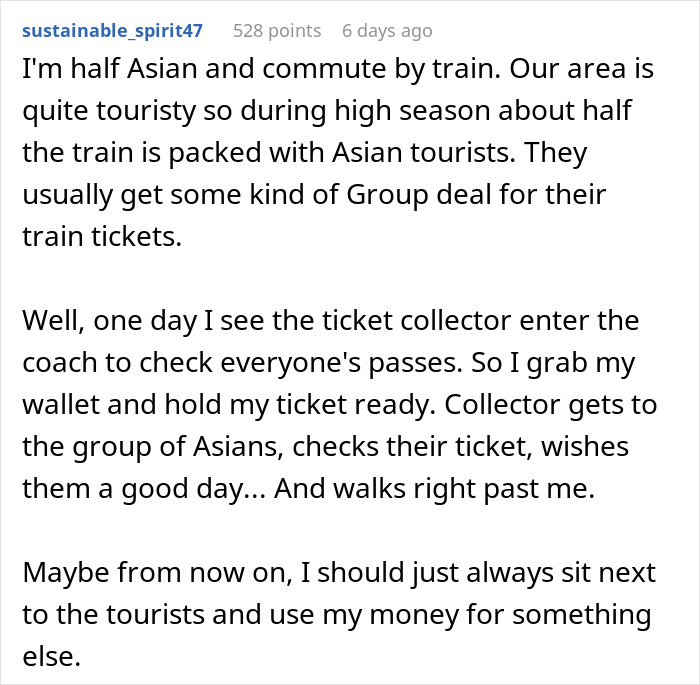Click the 6 days ago timestamp
This screenshot has width=700, height=685.
[x=387, y=31]
